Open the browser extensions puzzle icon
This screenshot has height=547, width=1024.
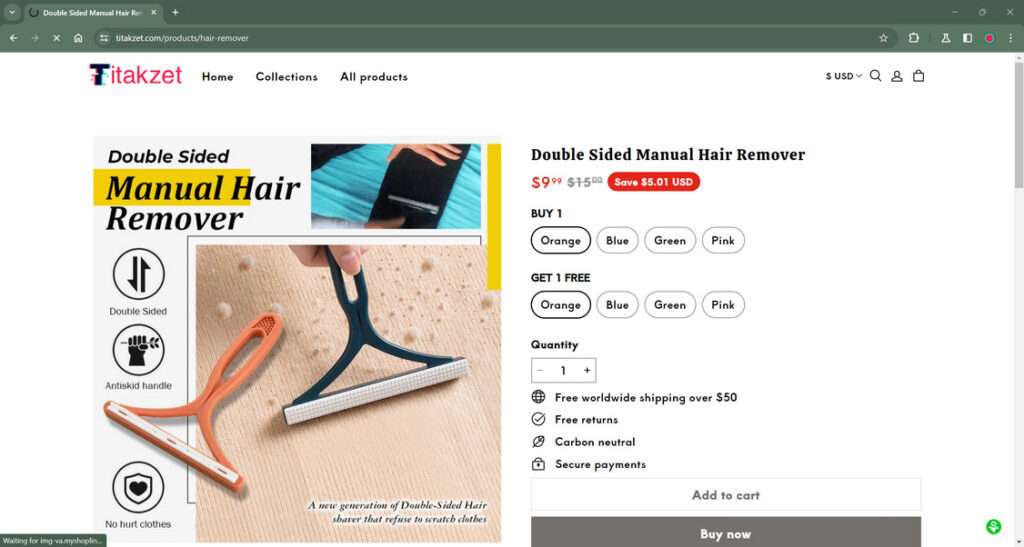(914, 38)
